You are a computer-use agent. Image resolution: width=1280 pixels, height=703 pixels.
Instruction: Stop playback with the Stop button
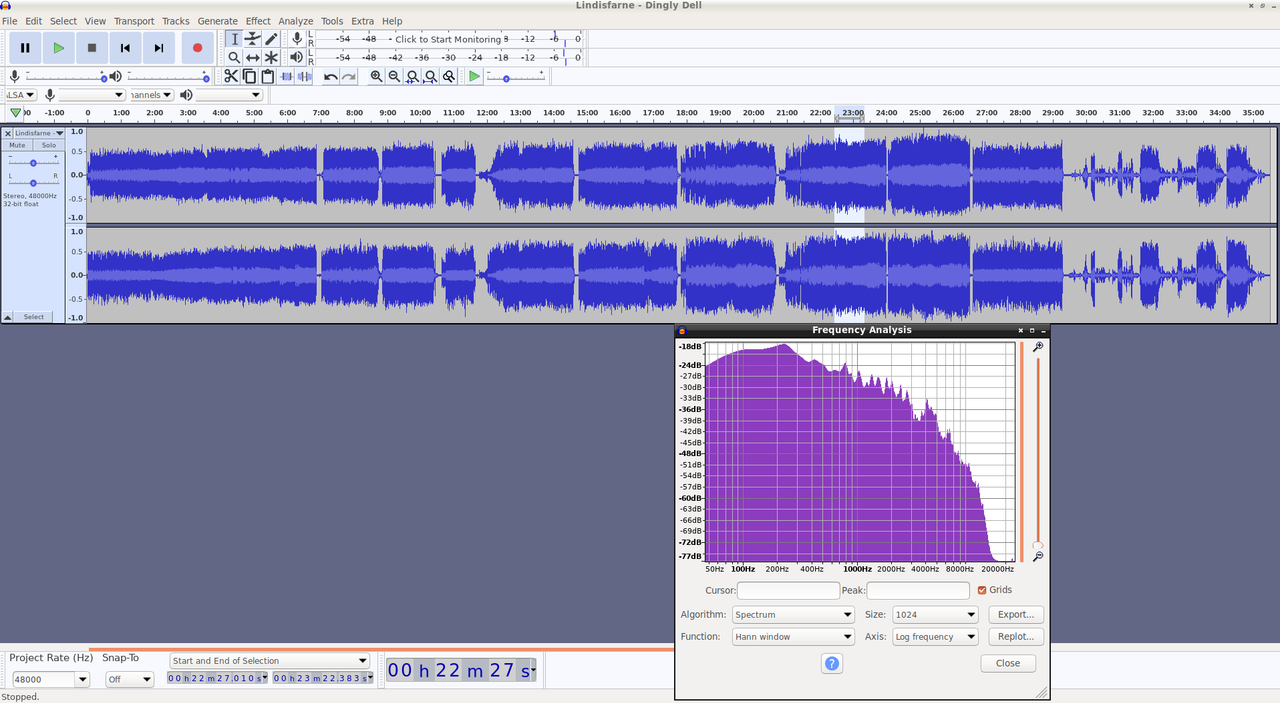[x=92, y=47]
